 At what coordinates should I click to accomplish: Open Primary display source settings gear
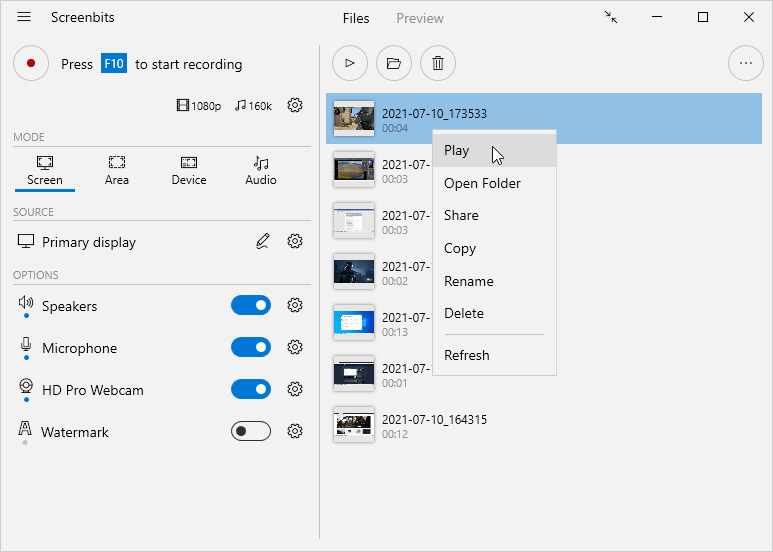pos(295,241)
